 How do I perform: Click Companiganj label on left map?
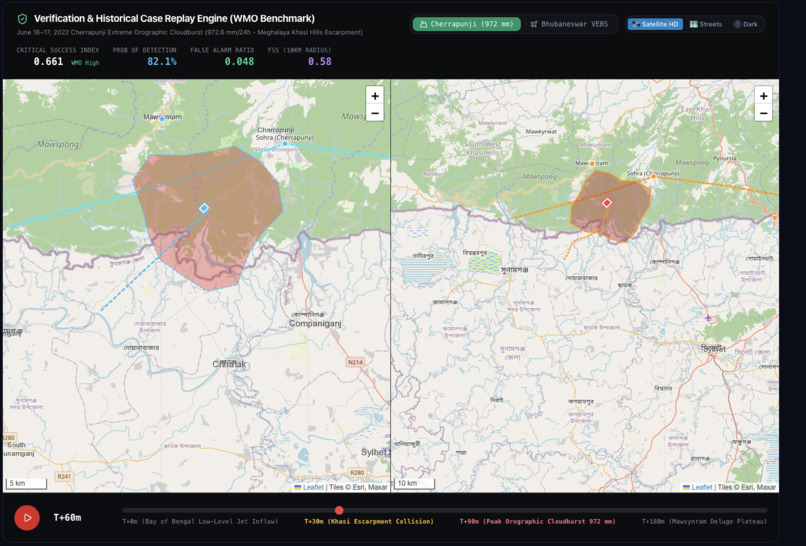(315, 323)
